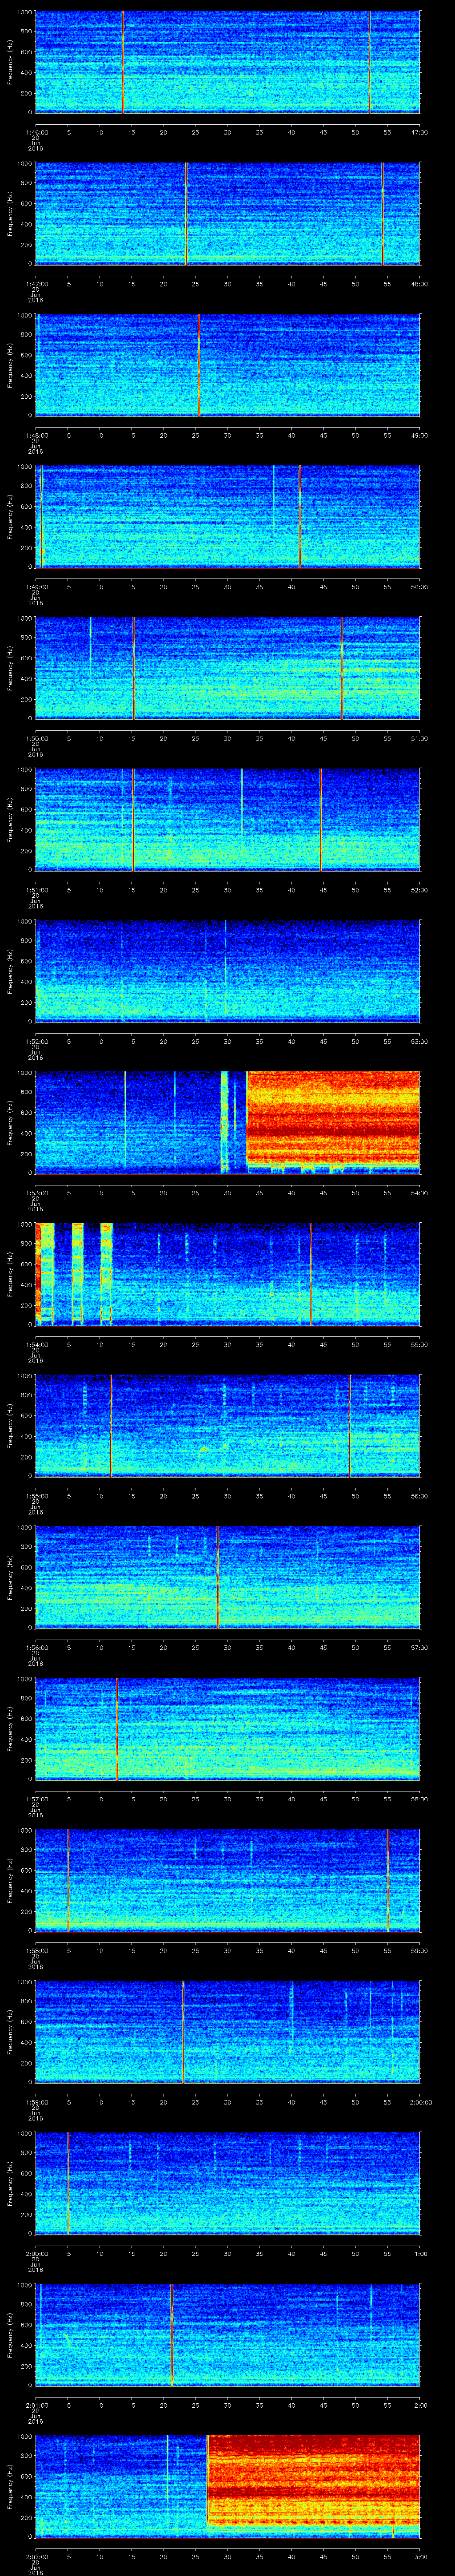Viewport: 455px width, 2576px height.
Task: Click the 47:00 end time label
Action: 419,132
